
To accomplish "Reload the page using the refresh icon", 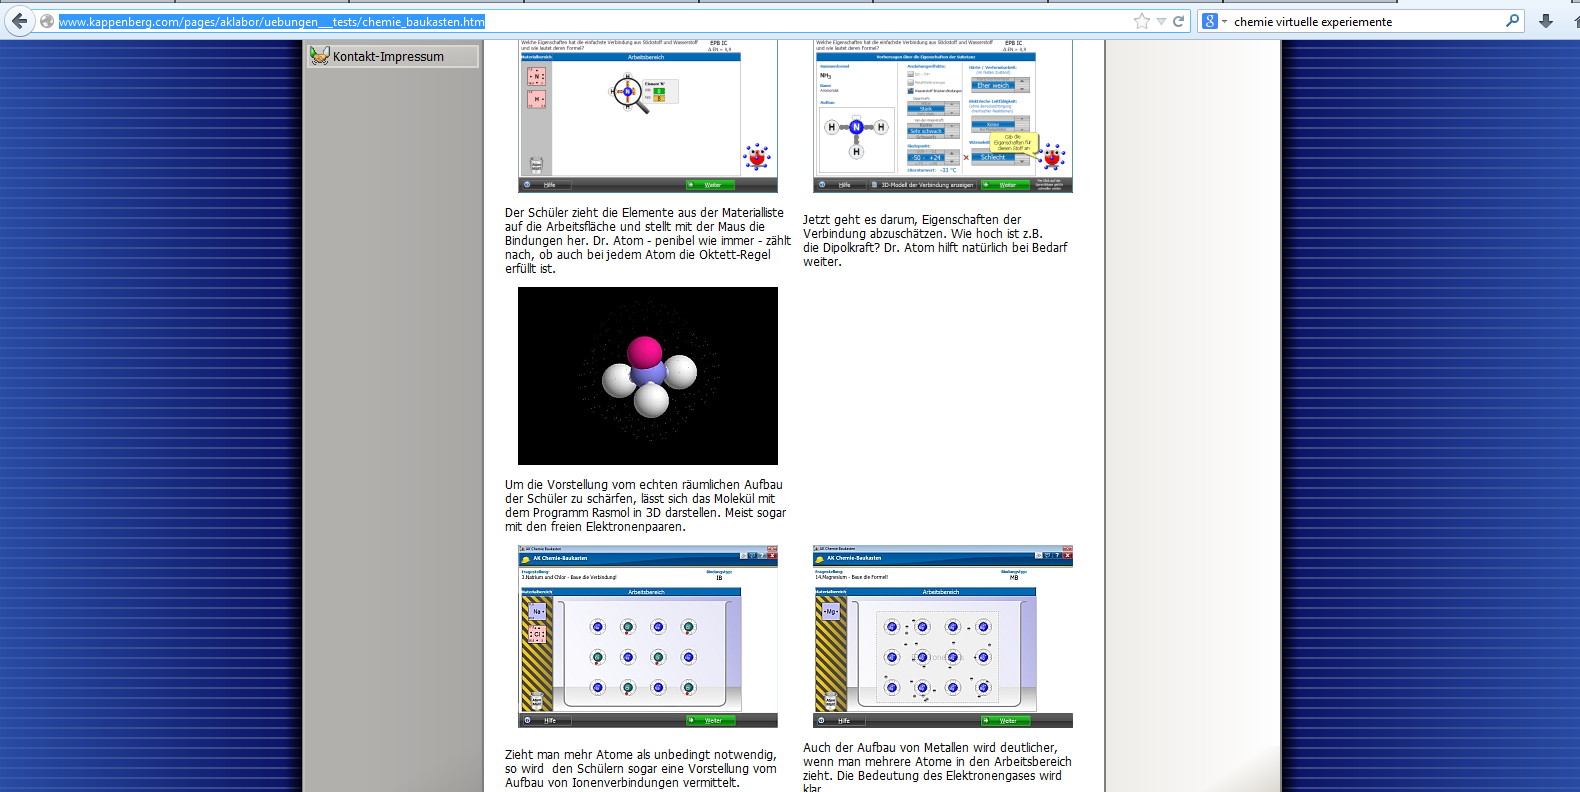I will (x=1178, y=21).
